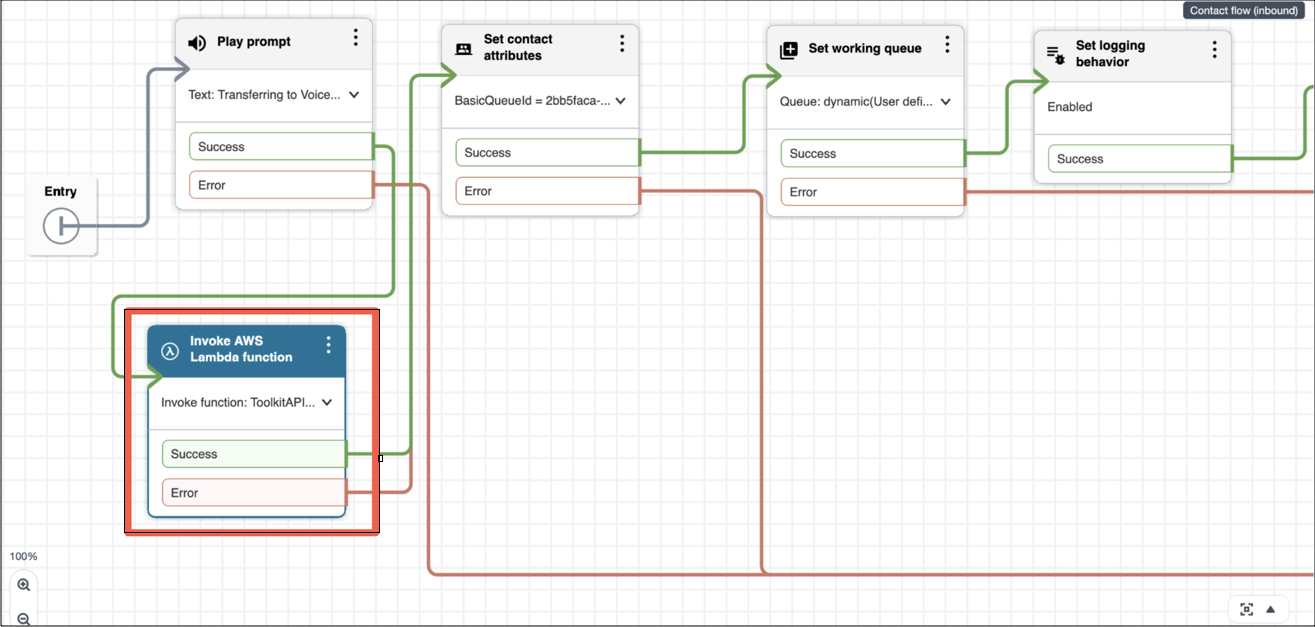Expand the toolbar arrow at bottom right
The width and height of the screenshot is (1315, 627).
point(1271,609)
